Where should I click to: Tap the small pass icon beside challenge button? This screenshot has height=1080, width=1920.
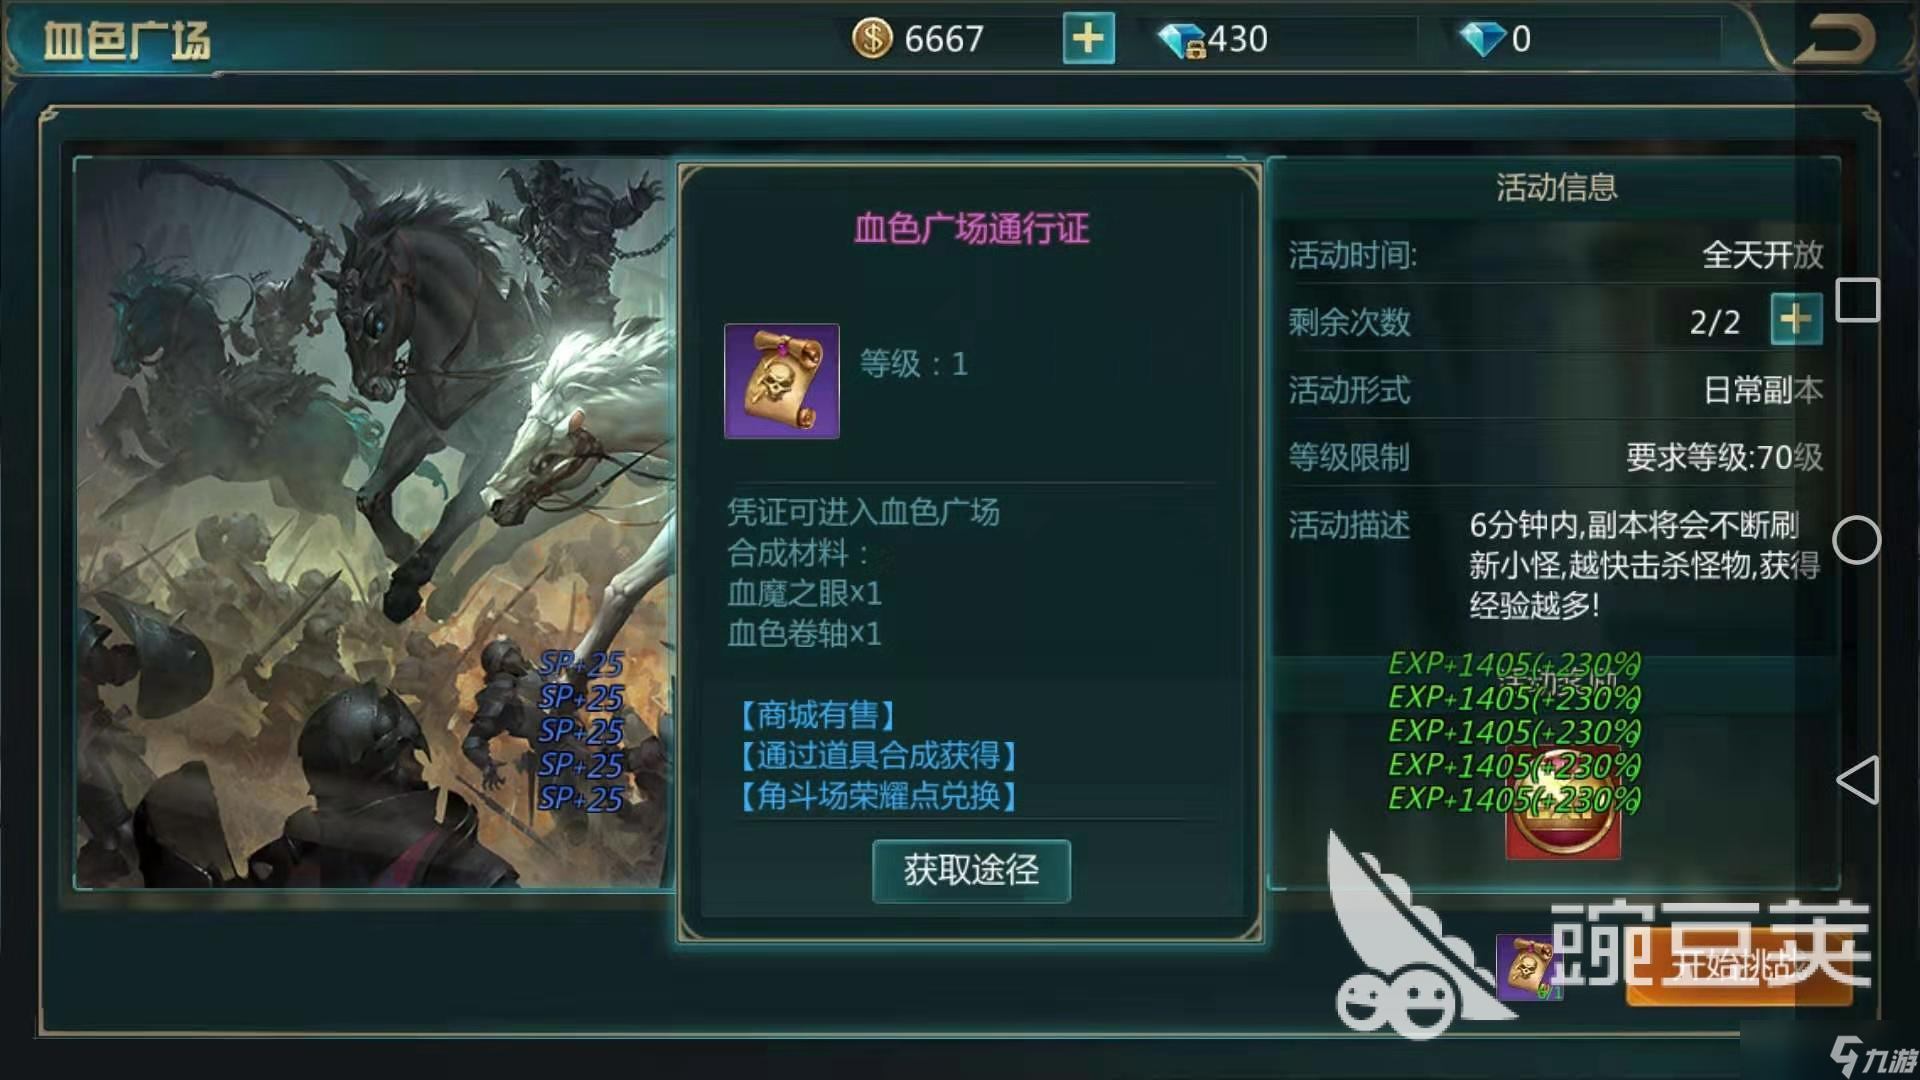point(1528,967)
